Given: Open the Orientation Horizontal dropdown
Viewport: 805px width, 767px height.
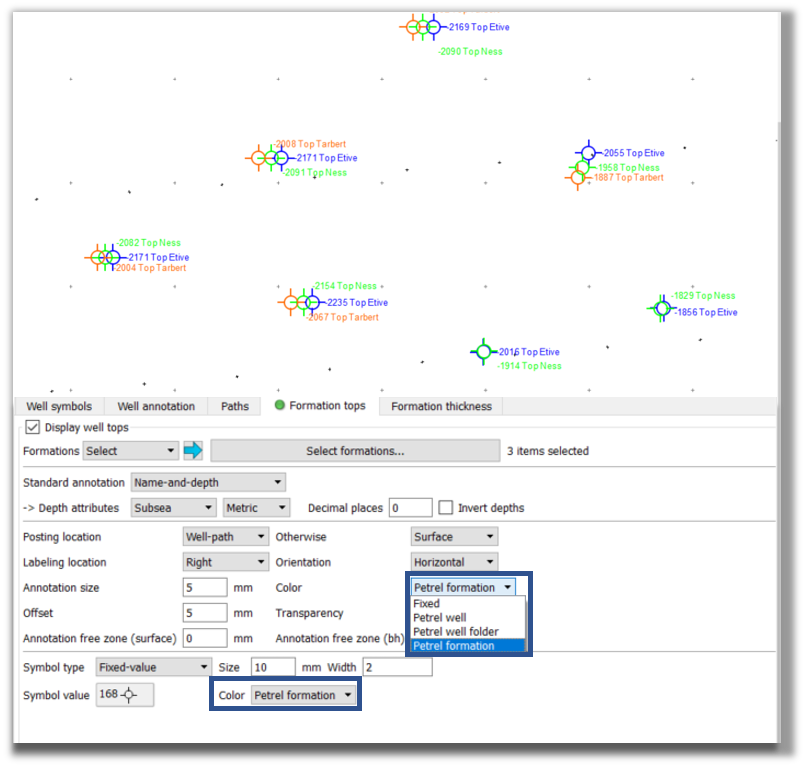Looking at the screenshot, I should 454,562.
